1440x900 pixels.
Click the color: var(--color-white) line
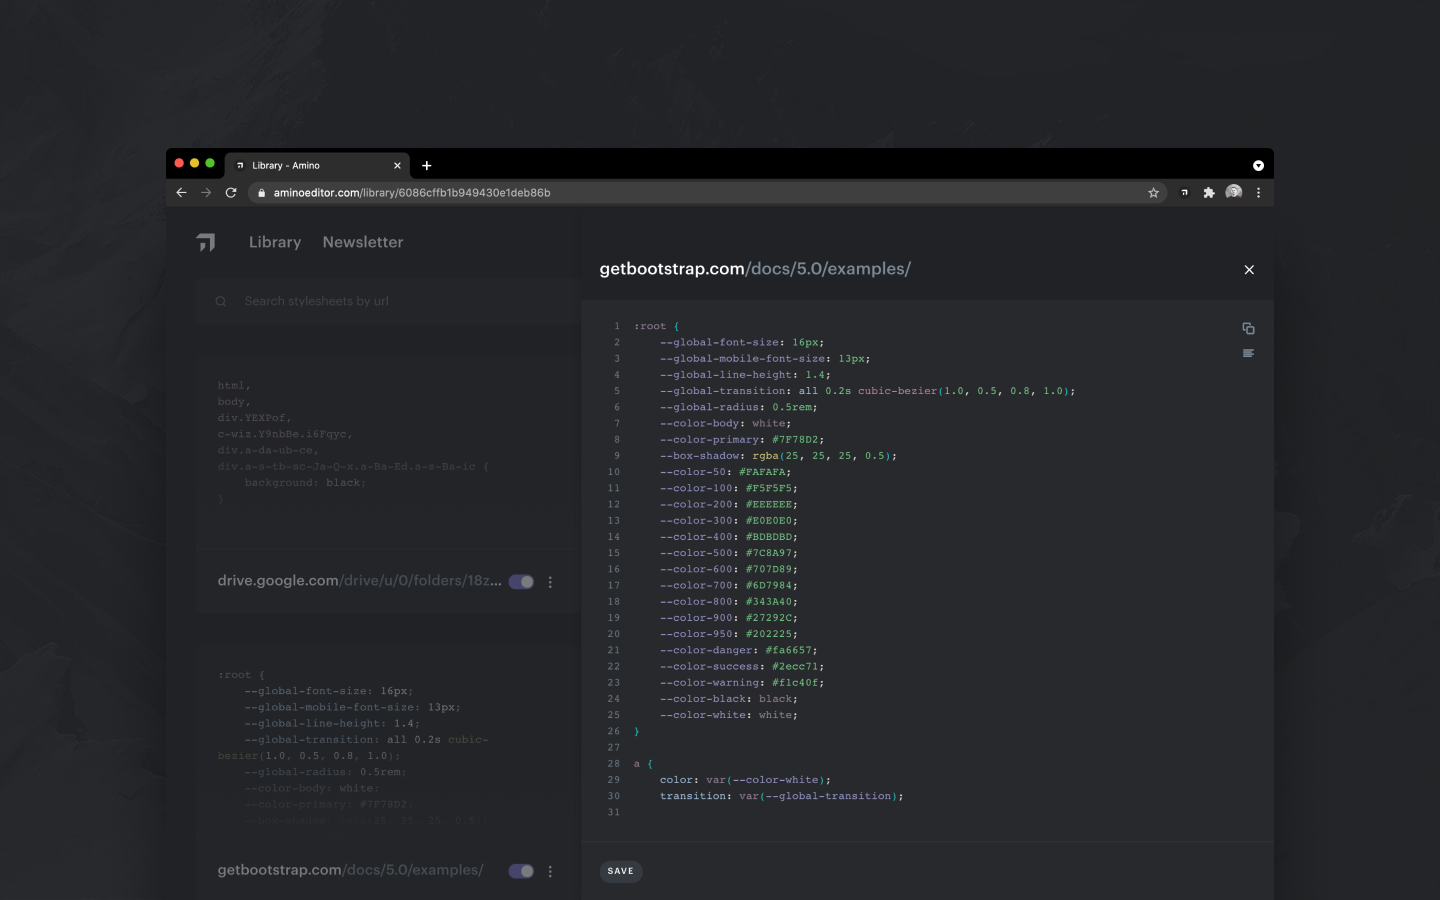[745, 780]
